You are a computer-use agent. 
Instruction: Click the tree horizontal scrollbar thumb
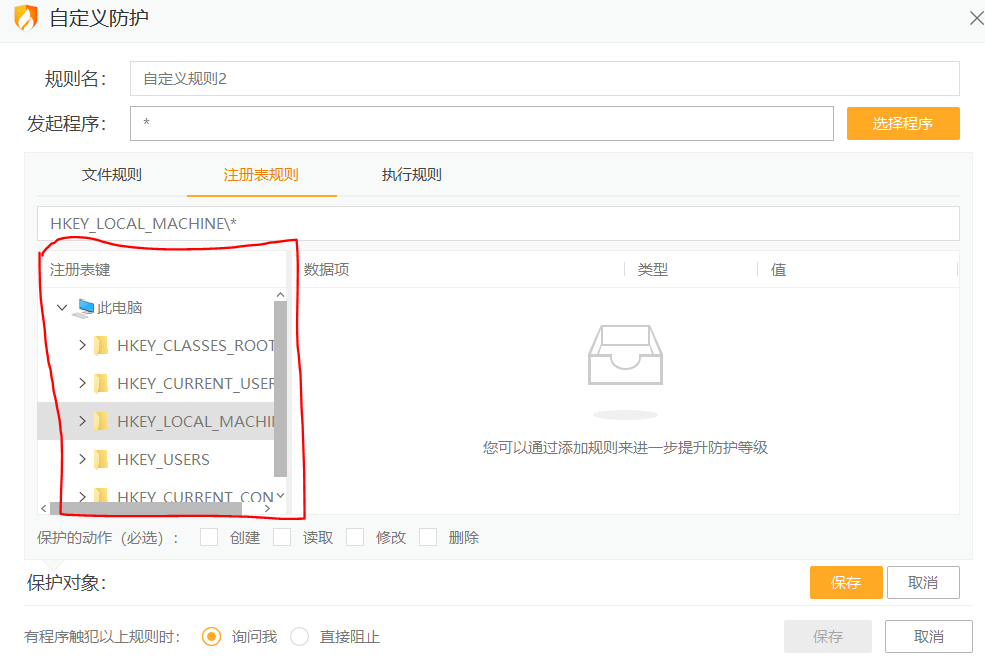pyautogui.click(x=146, y=508)
